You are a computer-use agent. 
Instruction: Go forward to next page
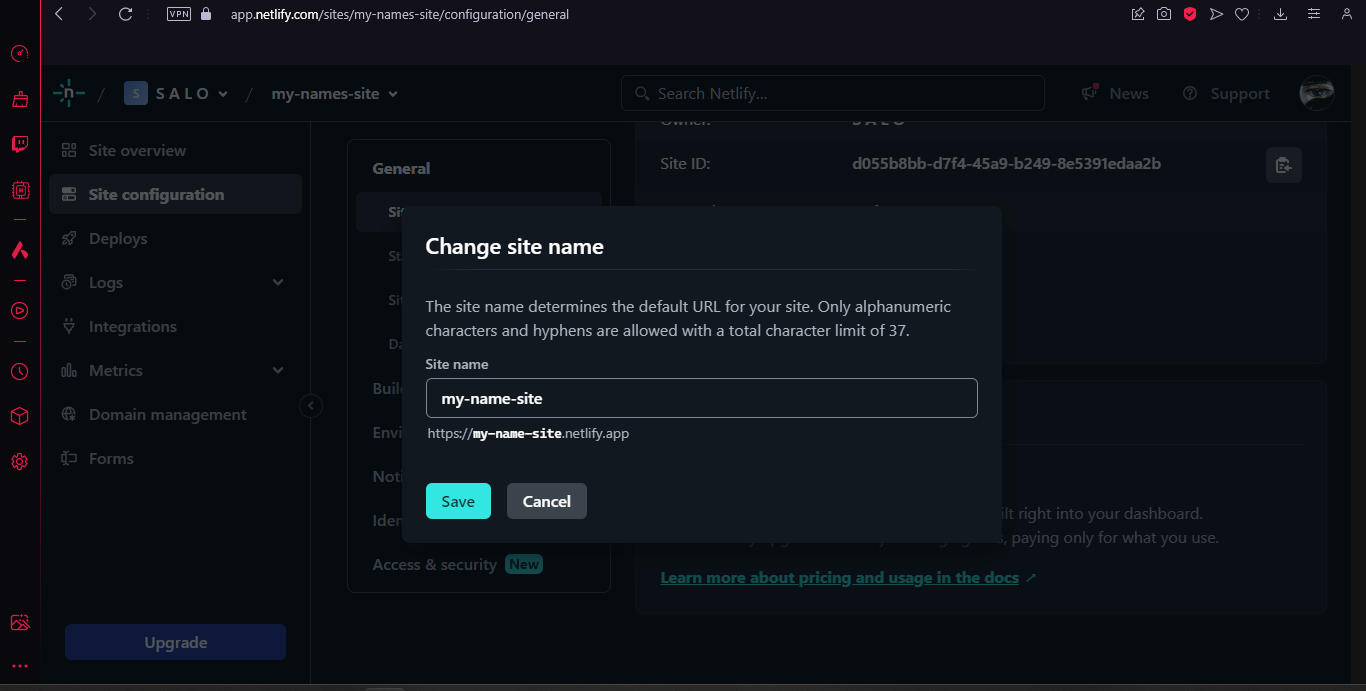click(x=92, y=14)
